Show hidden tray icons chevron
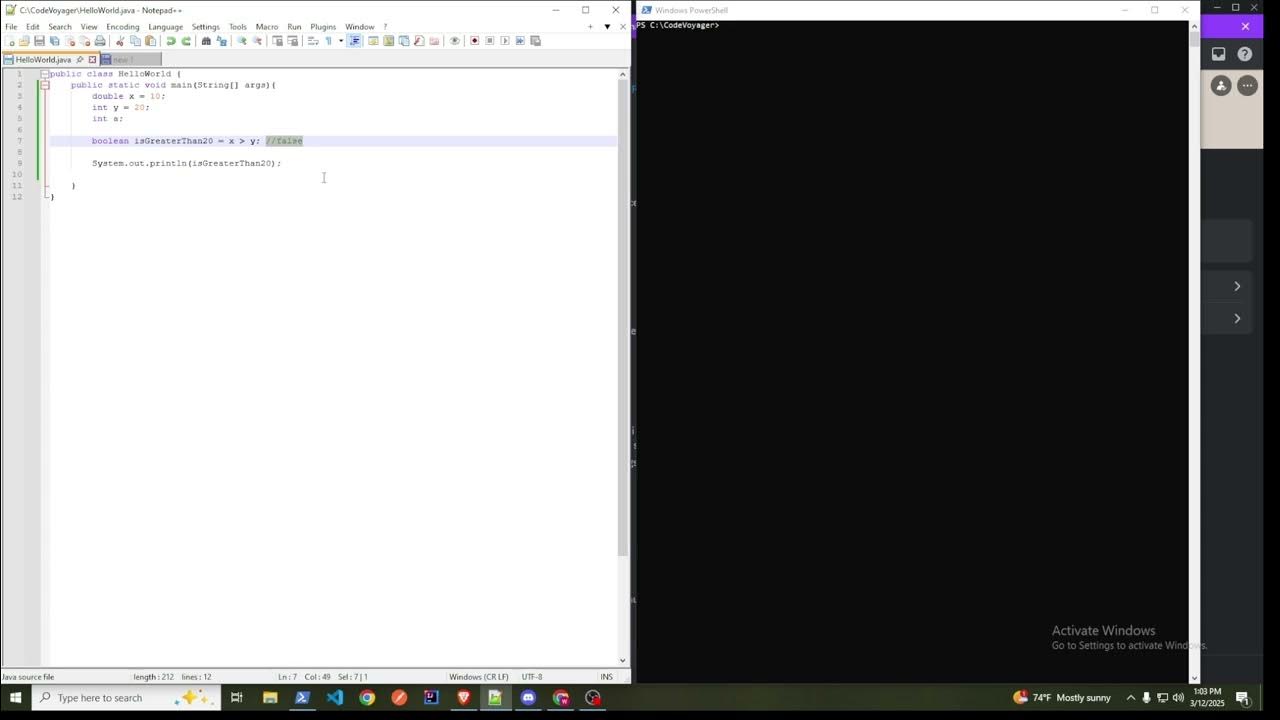 pyautogui.click(x=1131, y=698)
